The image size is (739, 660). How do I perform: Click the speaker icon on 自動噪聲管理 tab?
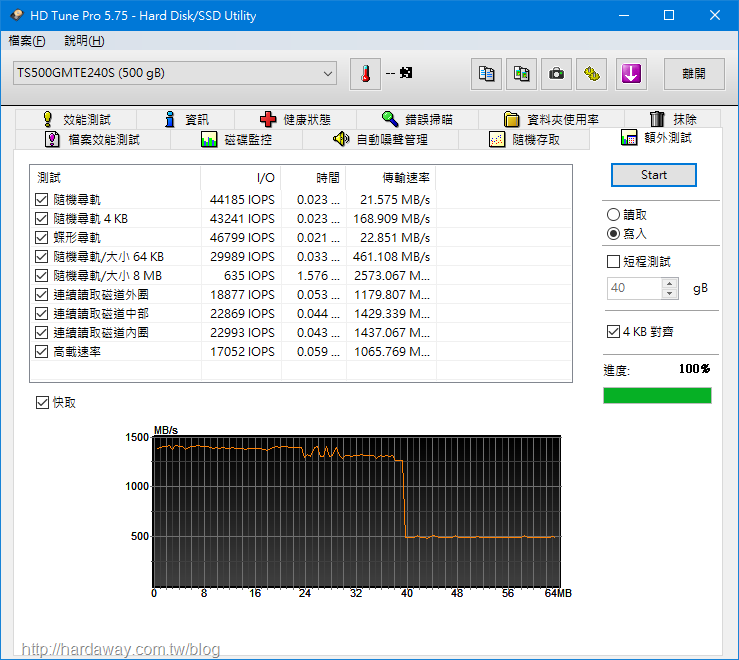[341, 139]
